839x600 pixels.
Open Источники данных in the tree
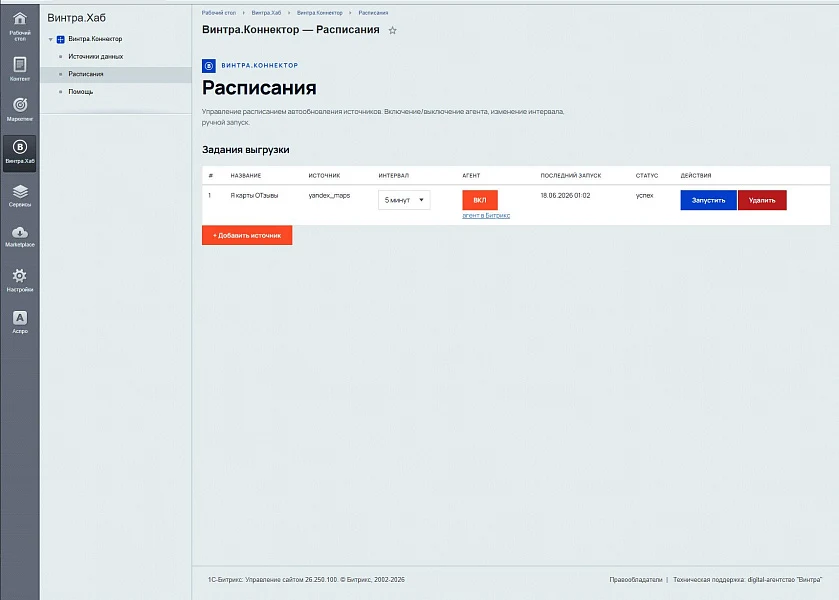tap(96, 56)
